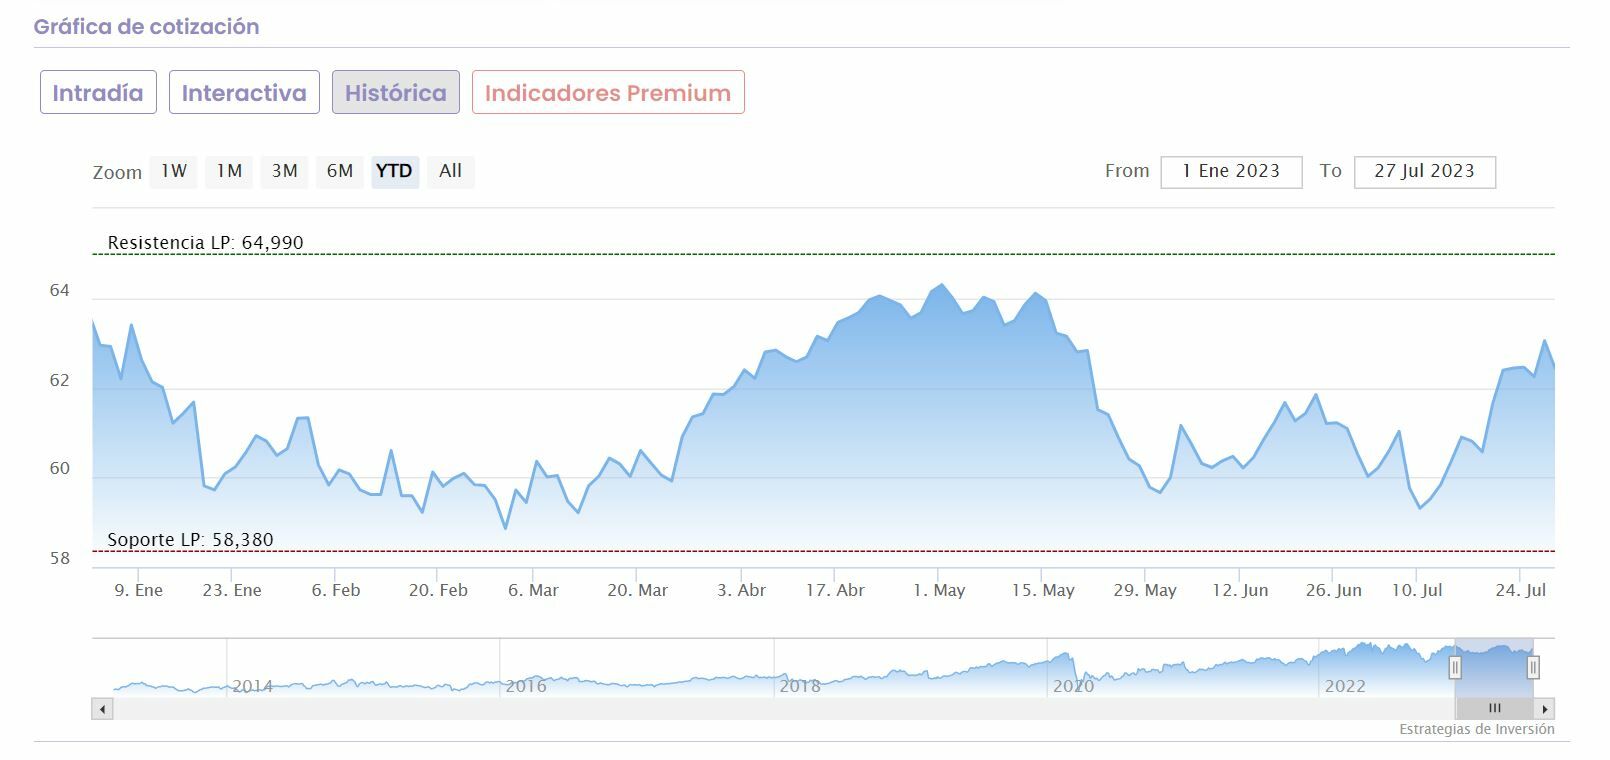Open the Interactiva chart tab
This screenshot has width=1610, height=760.
click(x=244, y=93)
